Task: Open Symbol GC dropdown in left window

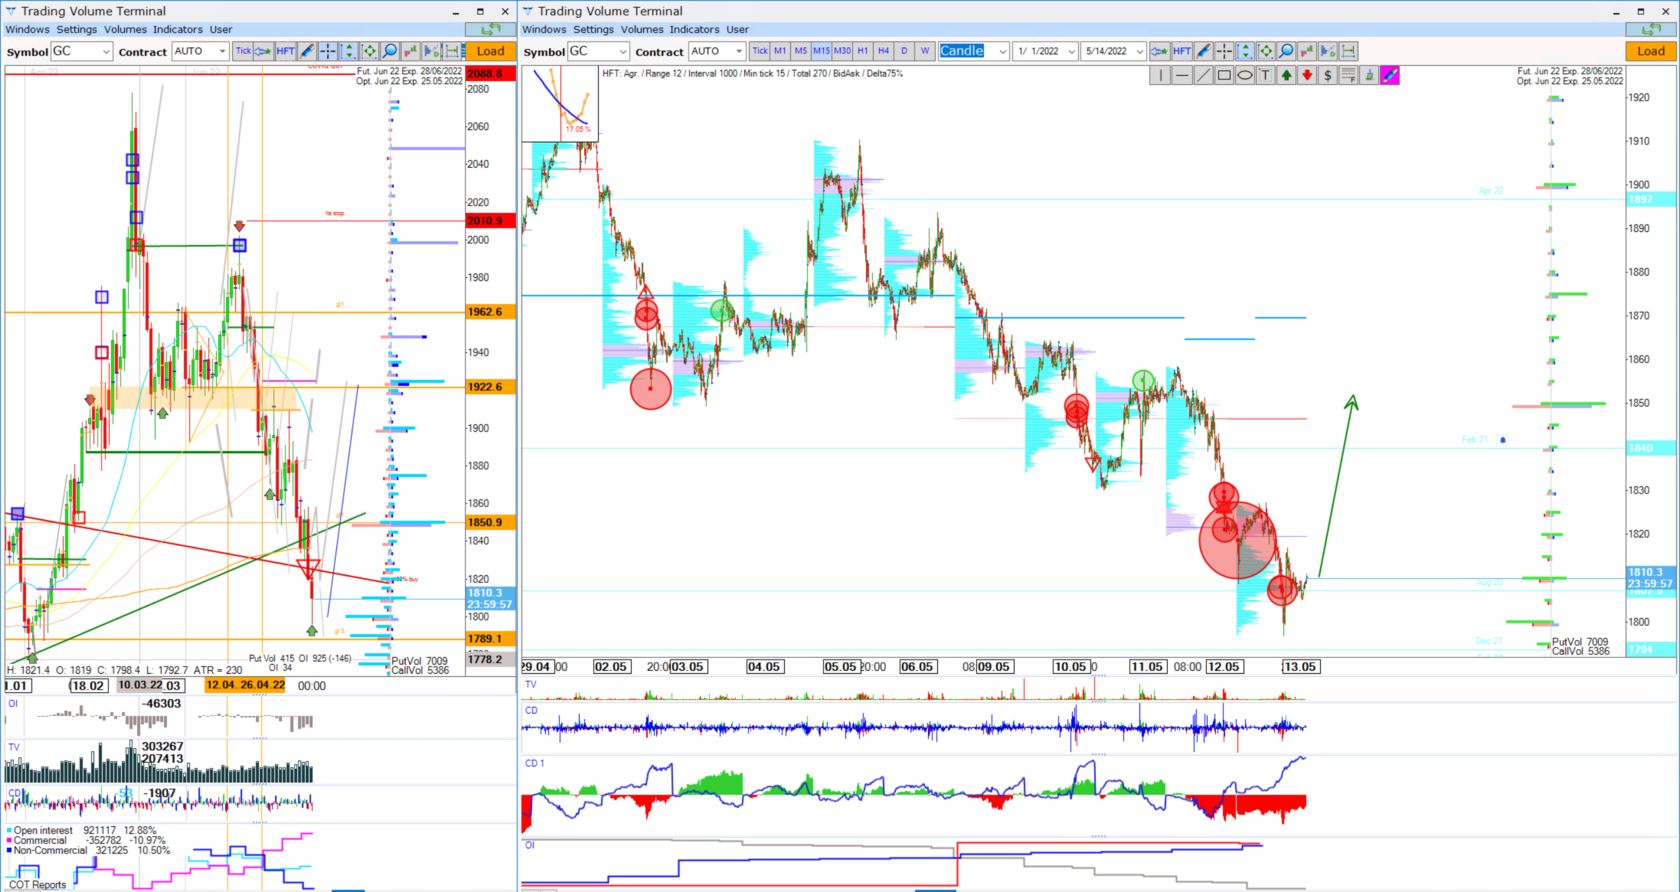Action: [x=81, y=51]
